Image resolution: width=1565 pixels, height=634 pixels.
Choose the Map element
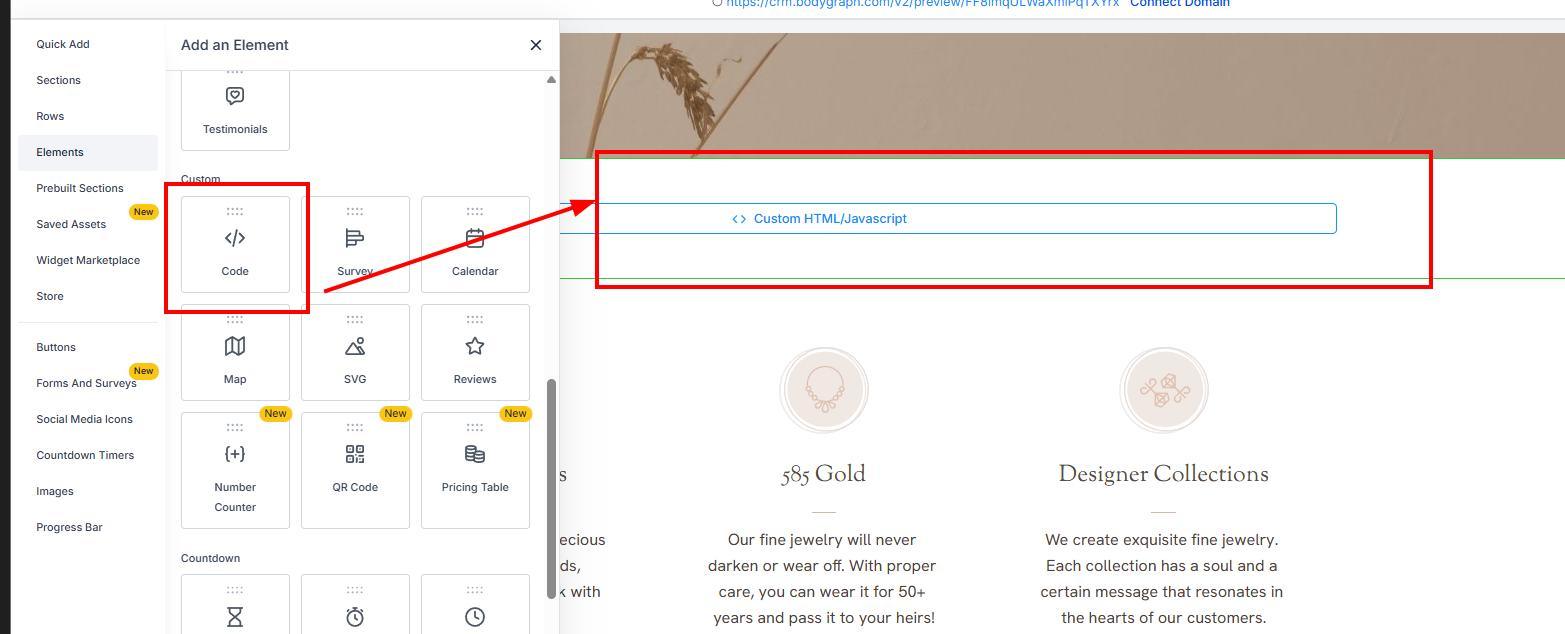pyautogui.click(x=235, y=353)
